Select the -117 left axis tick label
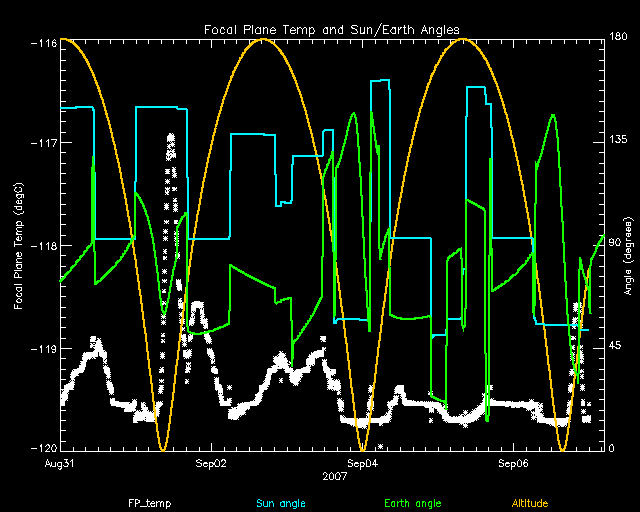This screenshot has height=512, width=640. (42, 143)
